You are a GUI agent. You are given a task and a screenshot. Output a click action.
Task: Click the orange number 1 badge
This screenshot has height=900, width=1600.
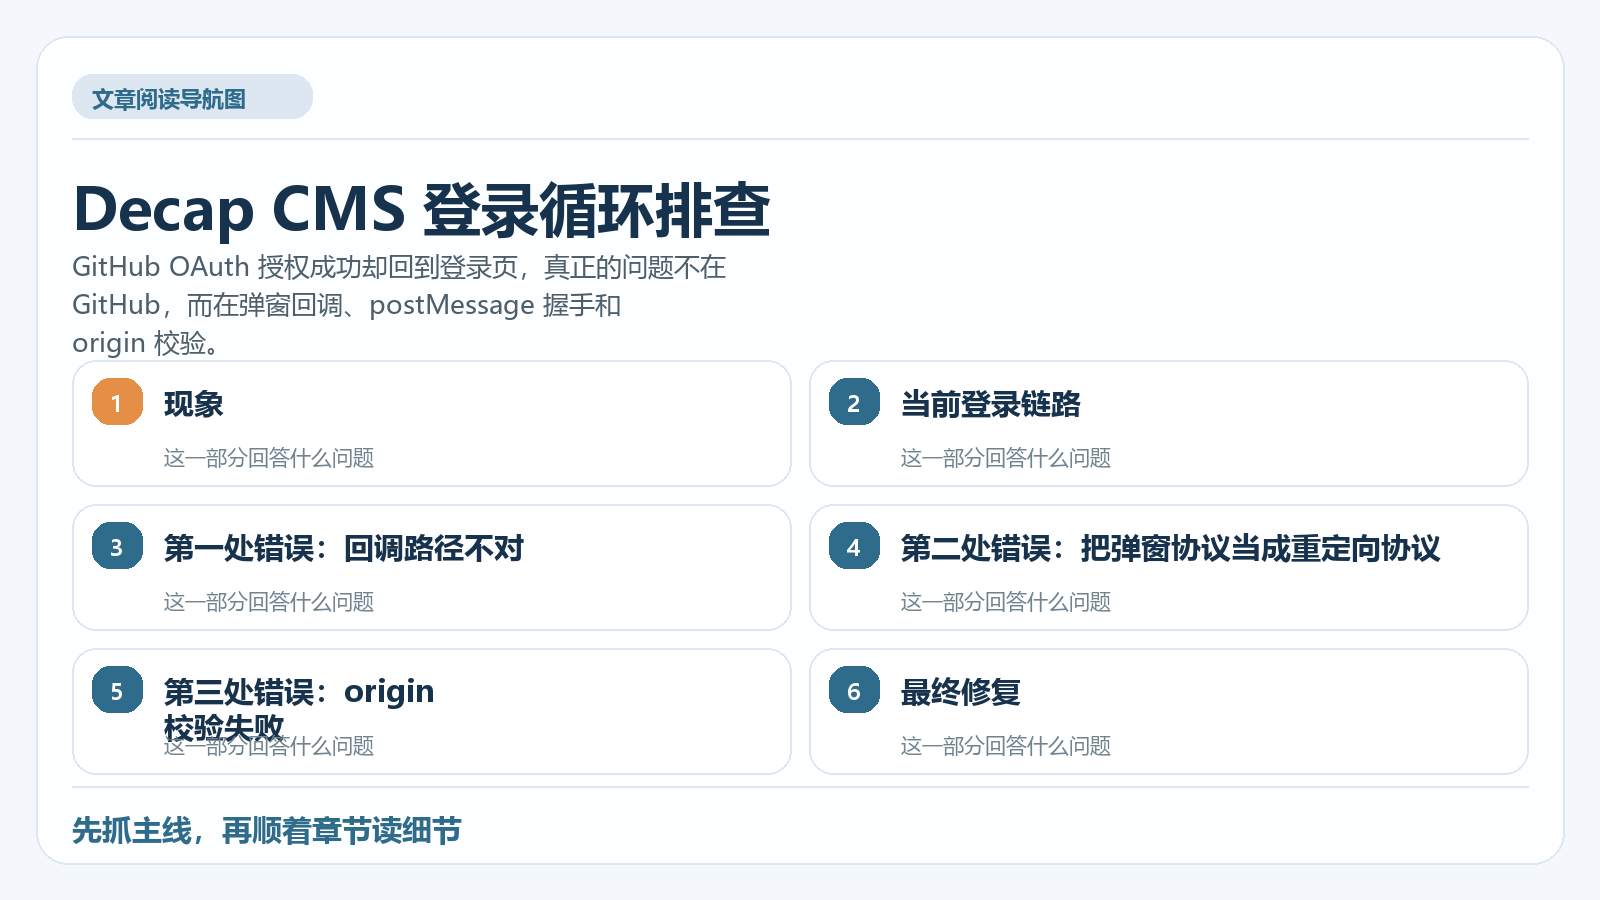117,402
